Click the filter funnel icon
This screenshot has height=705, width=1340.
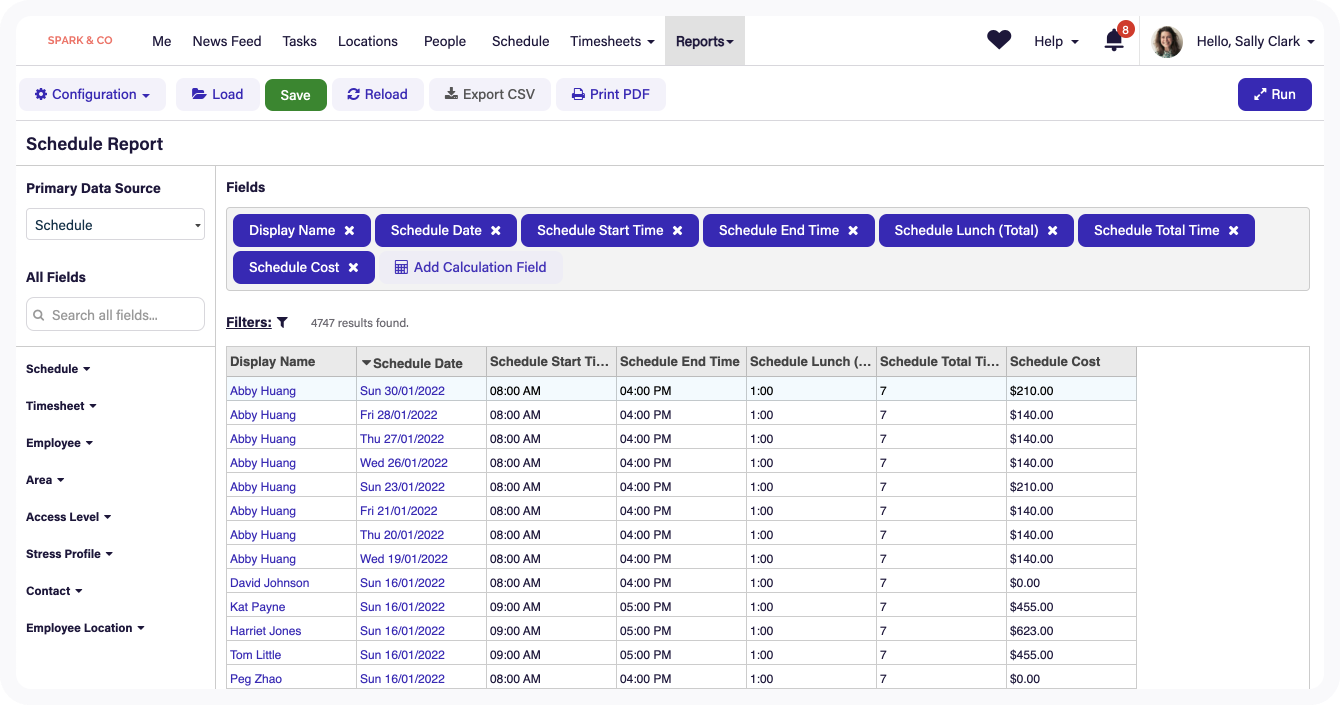(283, 322)
